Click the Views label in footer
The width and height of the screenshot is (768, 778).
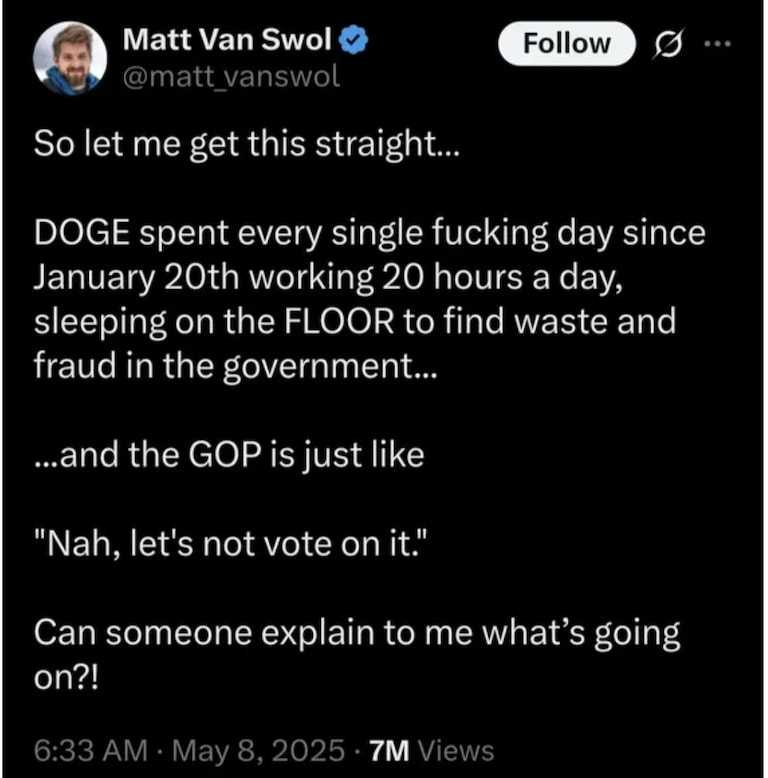click(456, 750)
